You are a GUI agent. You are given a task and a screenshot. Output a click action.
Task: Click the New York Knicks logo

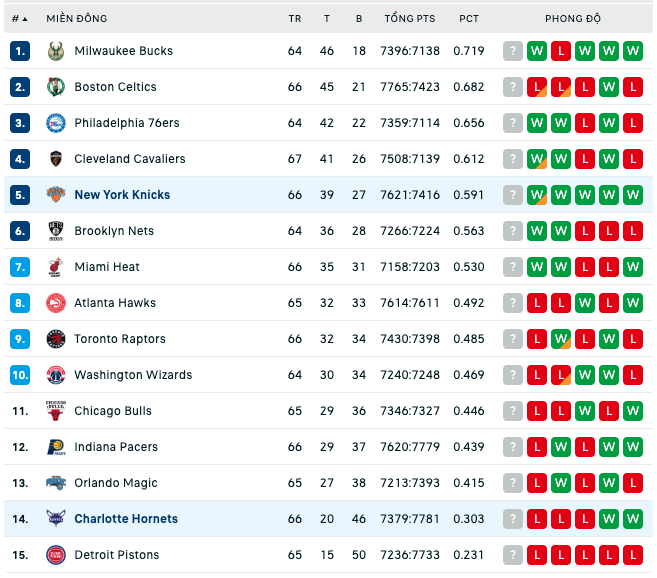pos(56,195)
